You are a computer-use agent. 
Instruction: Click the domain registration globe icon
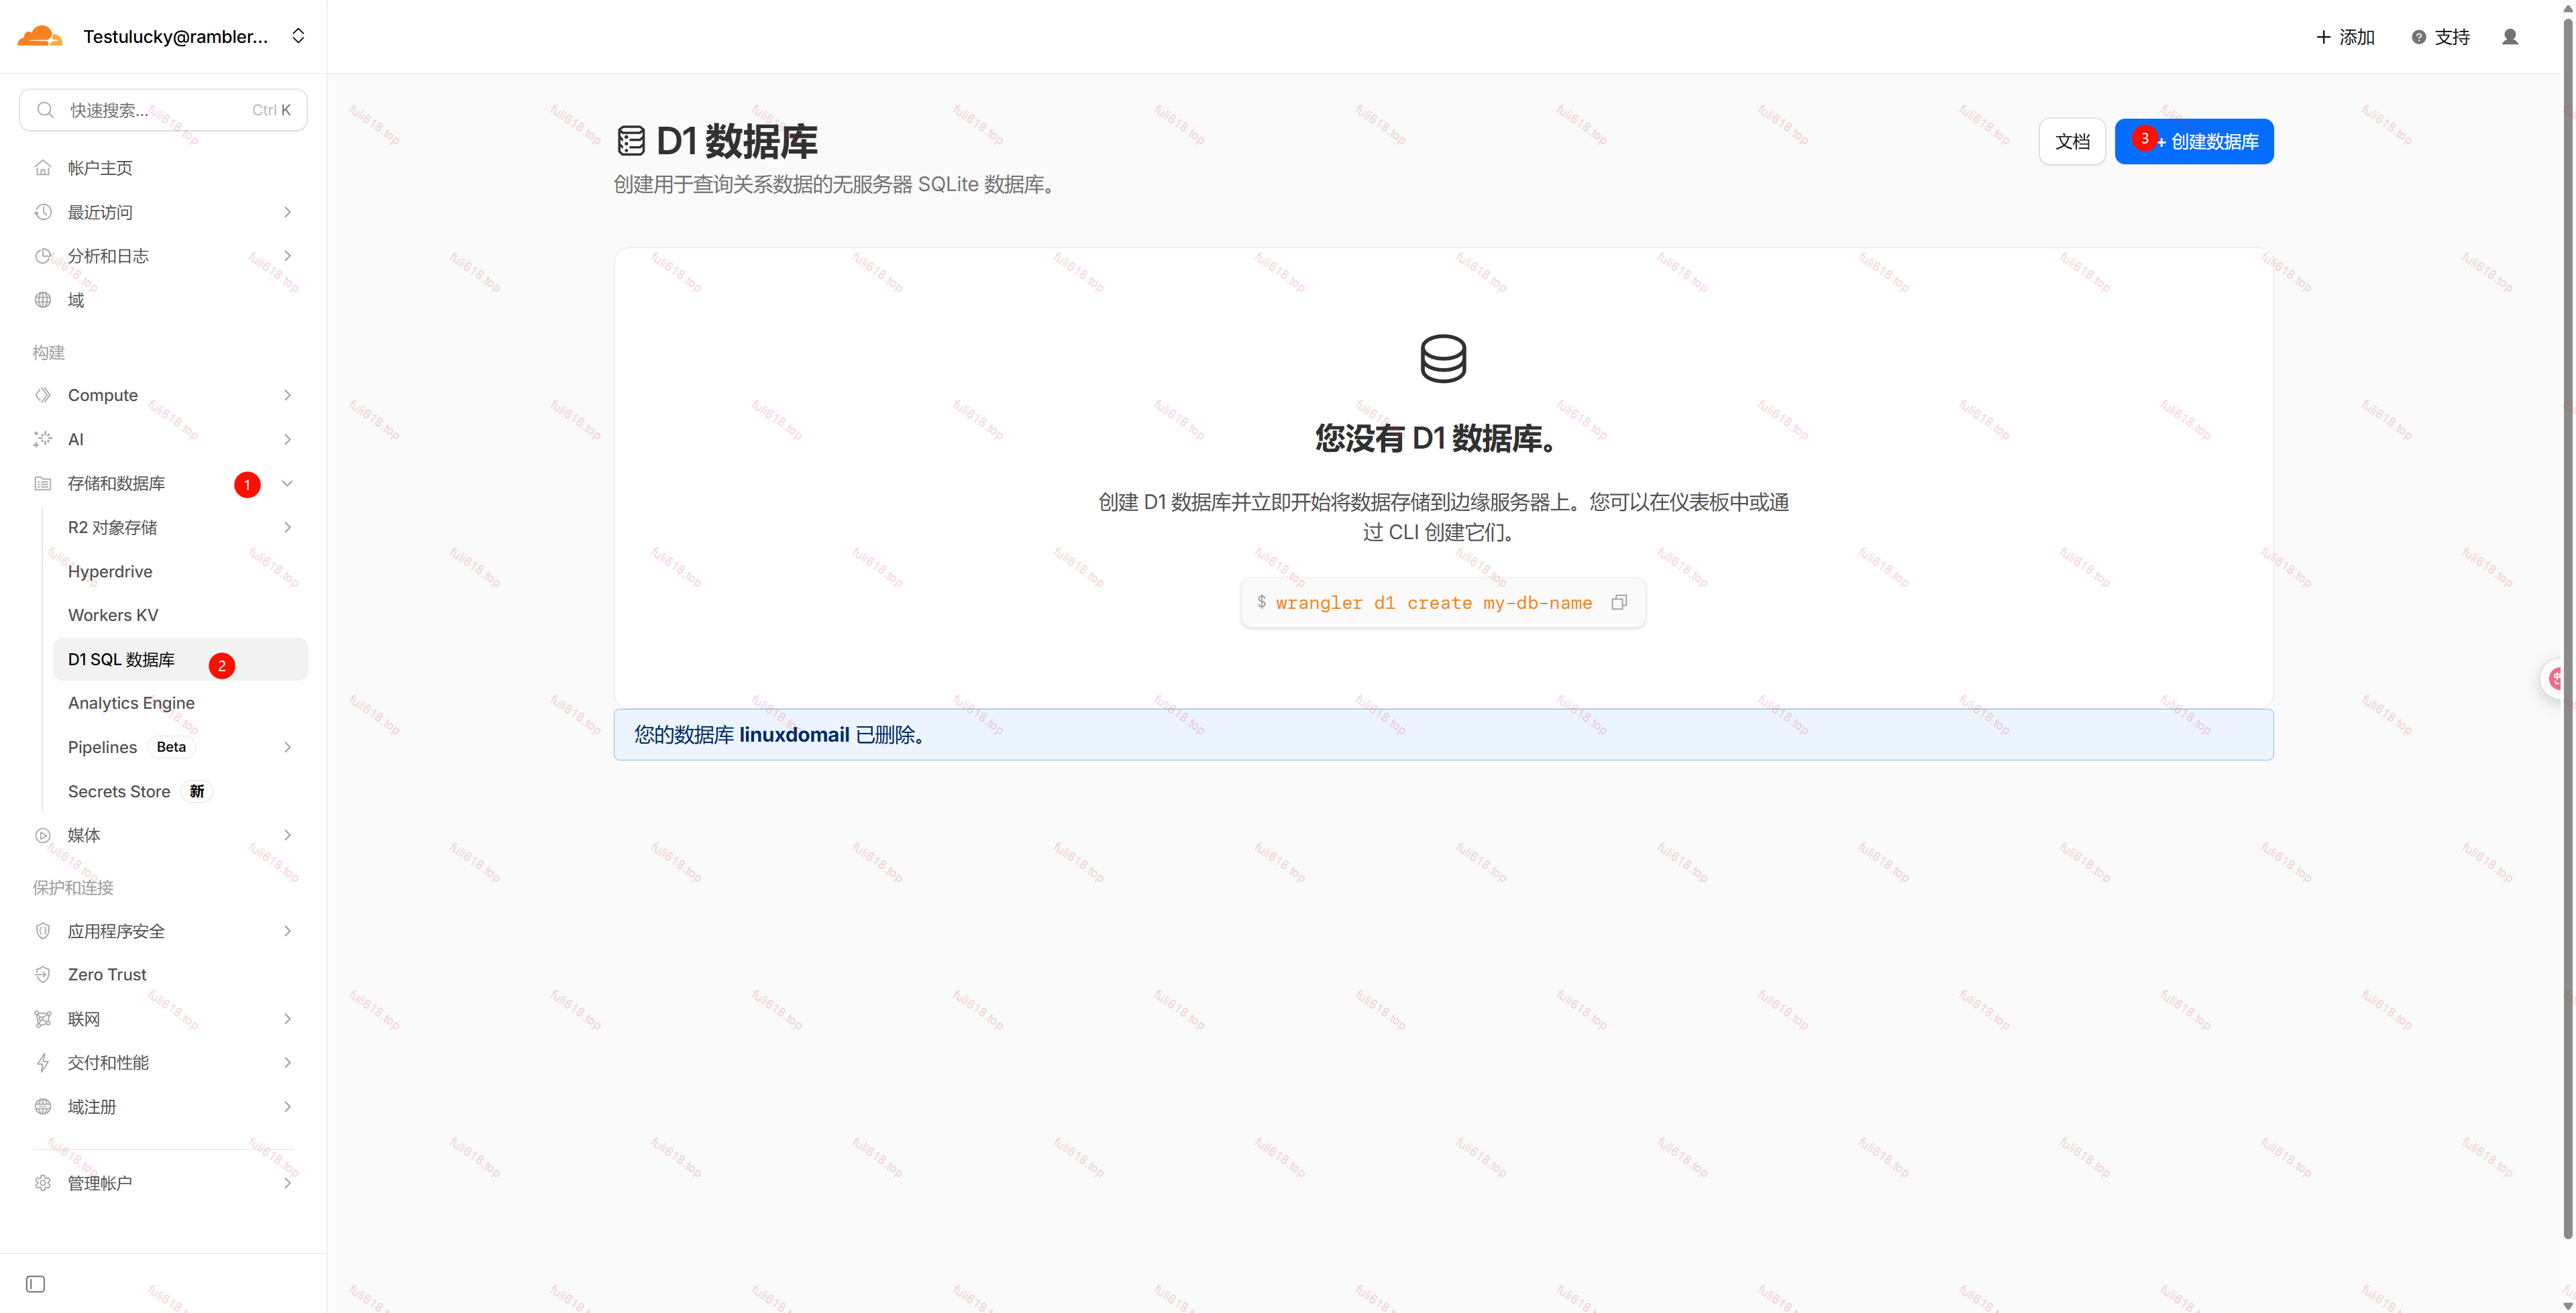pos(43,1106)
